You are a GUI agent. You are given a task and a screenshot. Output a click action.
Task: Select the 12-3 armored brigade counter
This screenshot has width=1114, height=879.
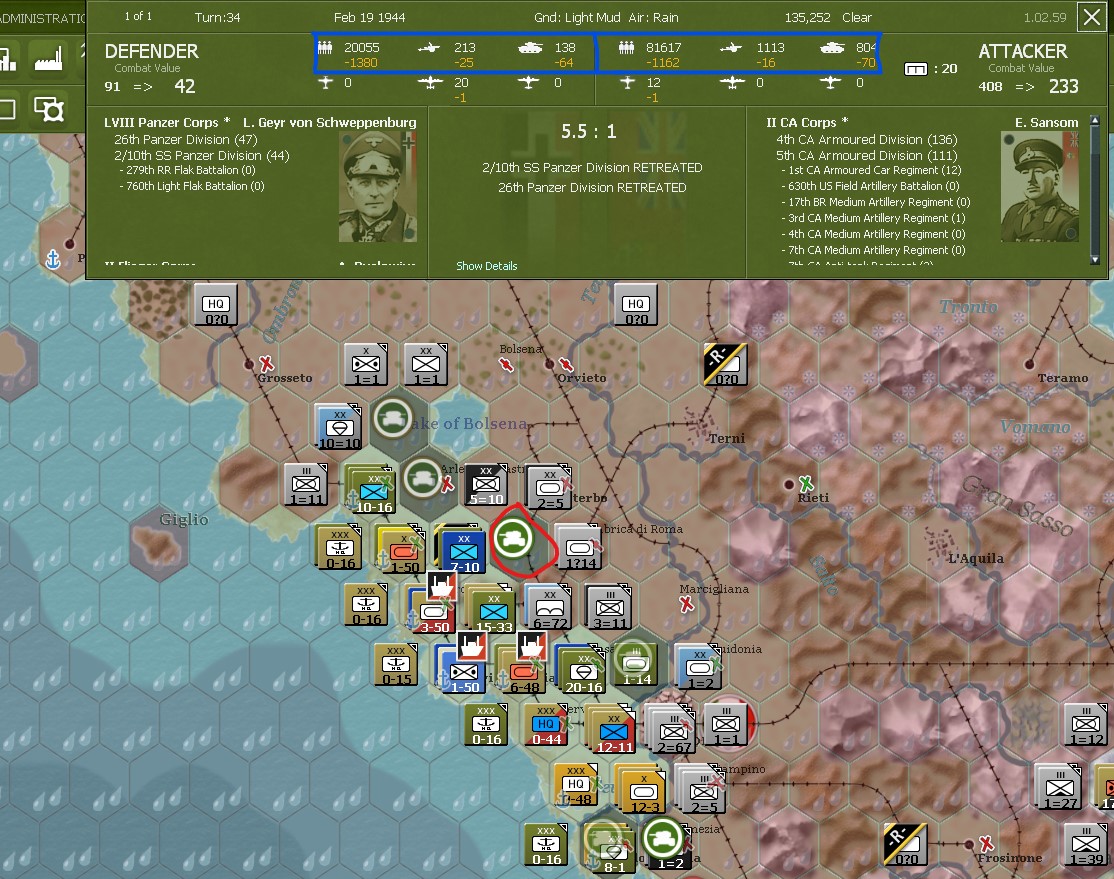[x=643, y=790]
